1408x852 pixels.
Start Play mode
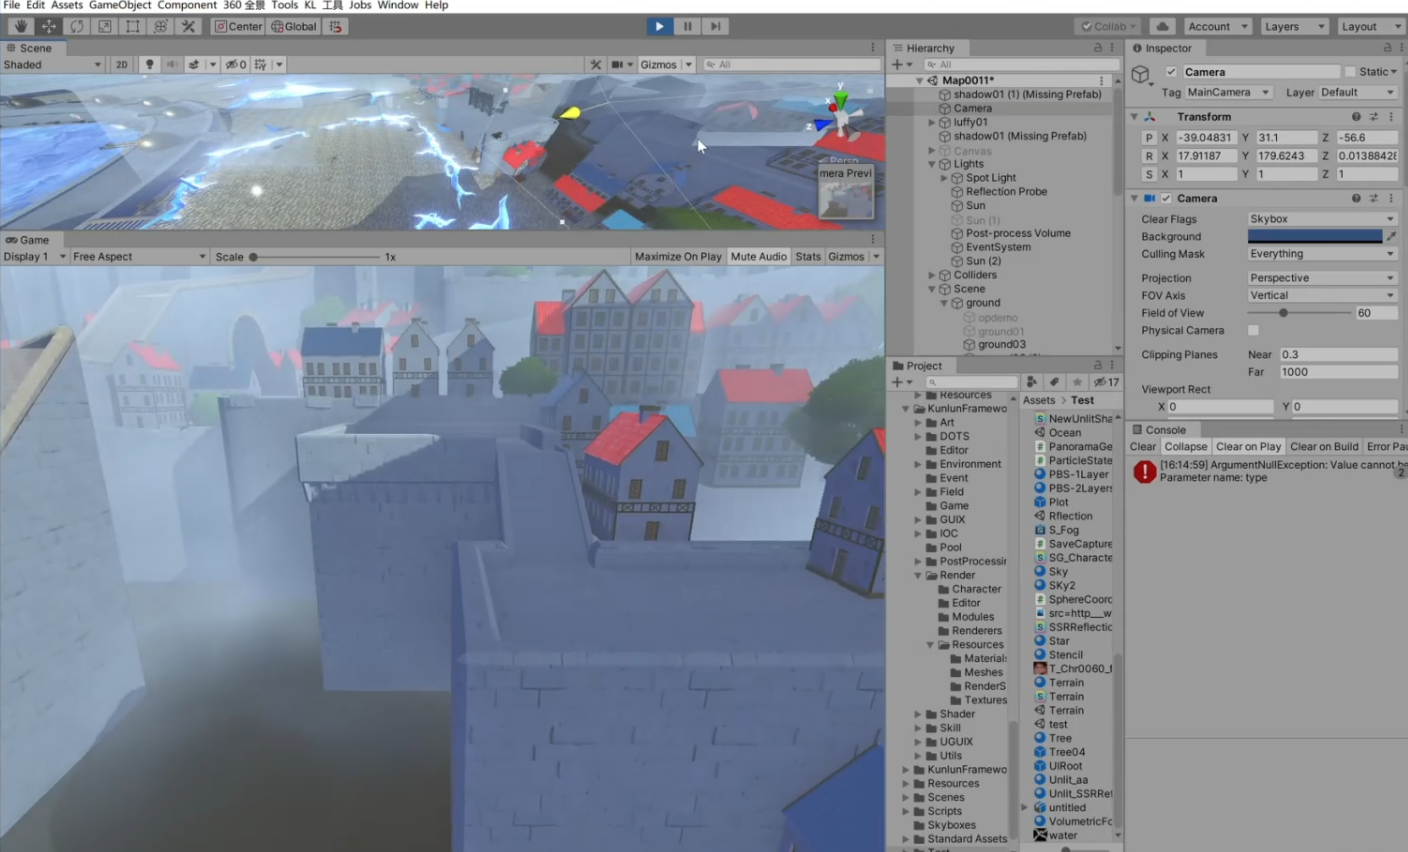(659, 26)
